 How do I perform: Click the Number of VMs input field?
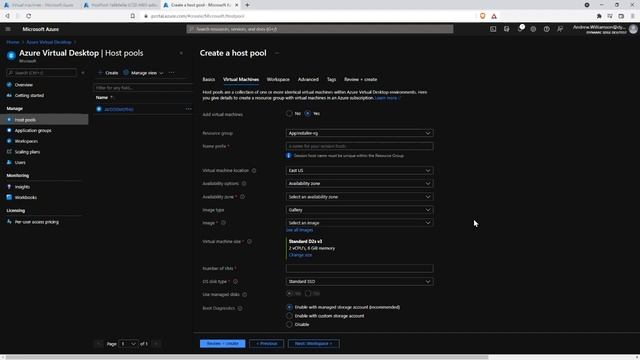tap(359, 269)
